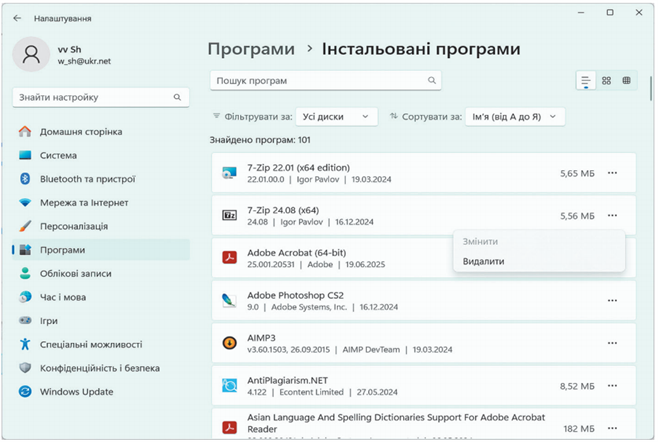
Task: Click the Знайдено програм: 101 text
Action: pyautogui.click(x=260, y=140)
